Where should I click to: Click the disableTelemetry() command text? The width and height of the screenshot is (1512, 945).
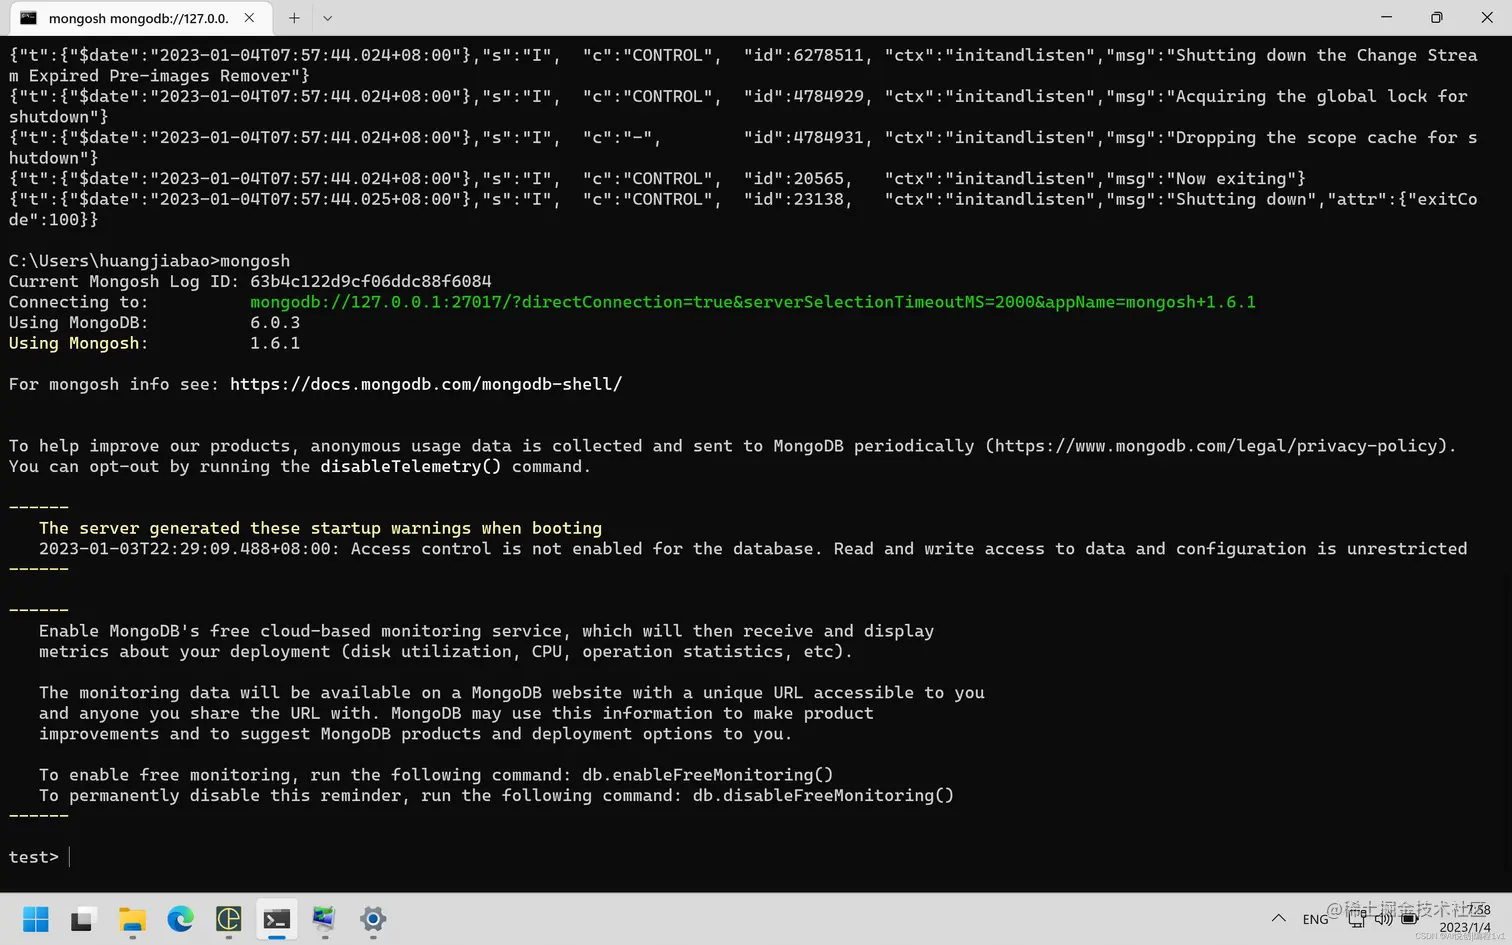pos(411,467)
